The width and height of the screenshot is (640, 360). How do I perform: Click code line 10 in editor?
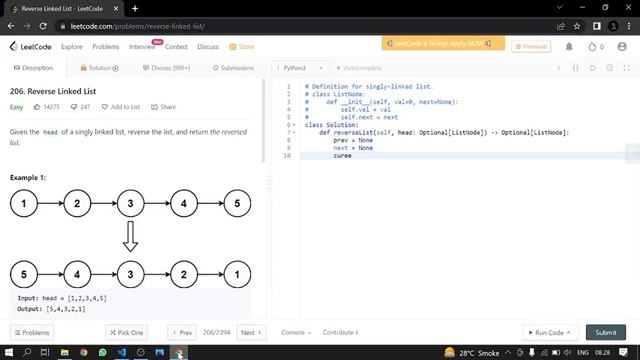[x=469, y=156]
